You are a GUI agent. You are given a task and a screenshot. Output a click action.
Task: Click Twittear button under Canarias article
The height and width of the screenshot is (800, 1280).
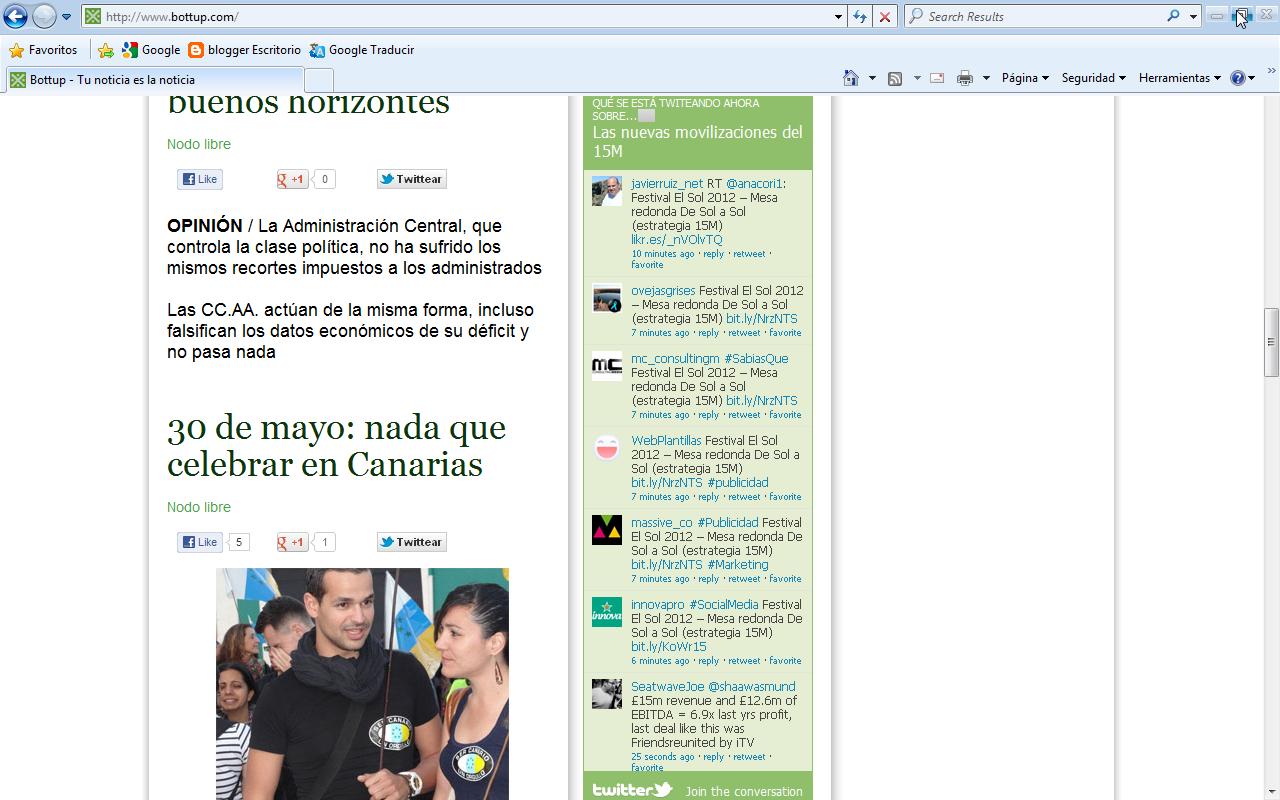pos(411,542)
